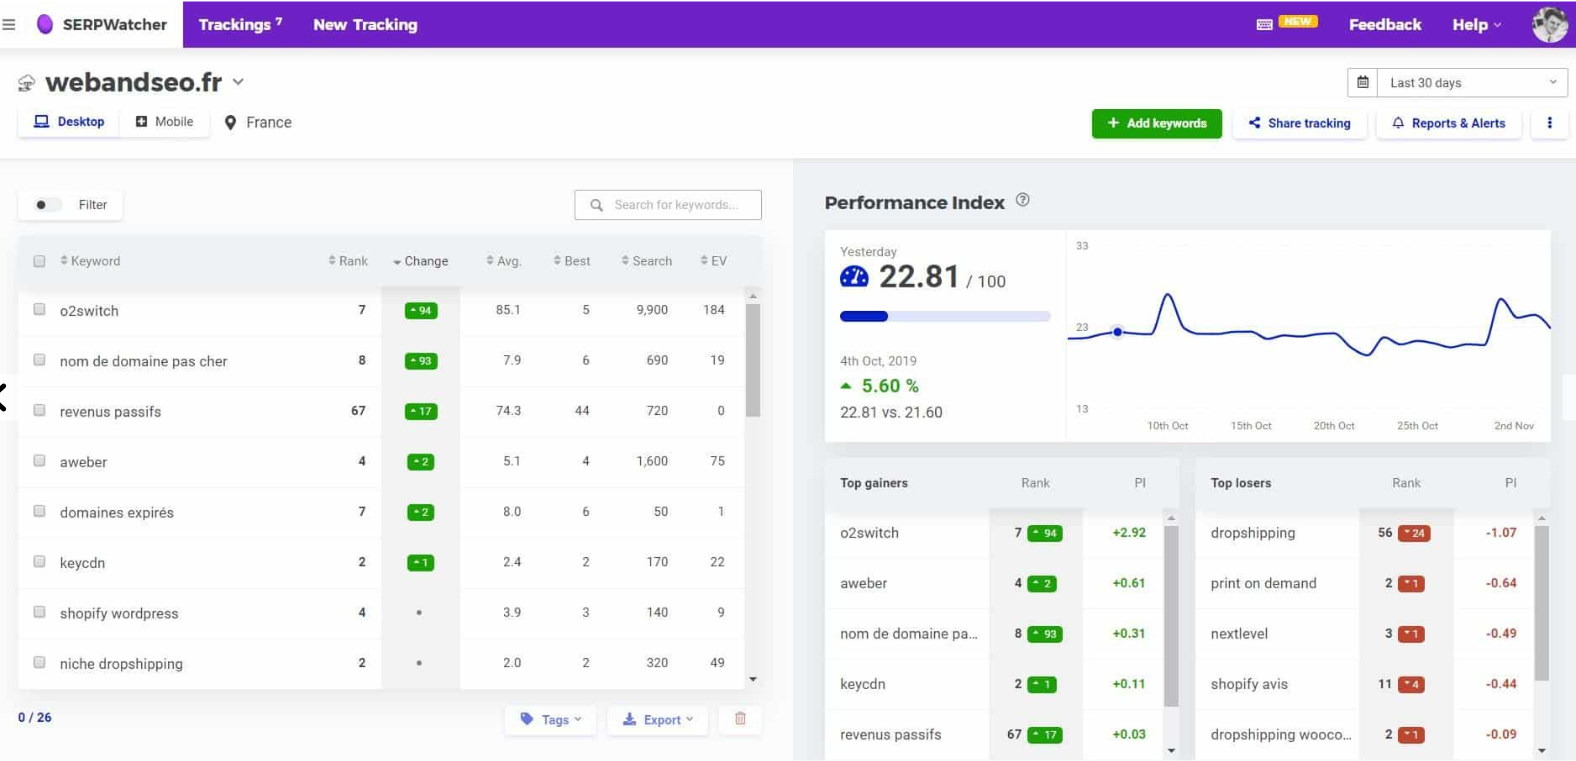Check the o2switch row checkbox
Image resolution: width=1576 pixels, height=761 pixels.
tap(39, 310)
